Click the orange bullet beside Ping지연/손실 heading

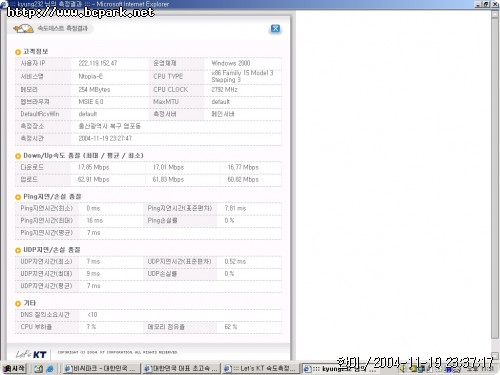click(18, 197)
